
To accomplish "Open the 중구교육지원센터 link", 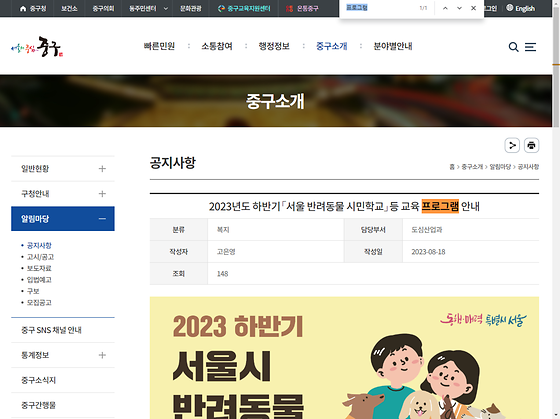I will [x=244, y=8].
